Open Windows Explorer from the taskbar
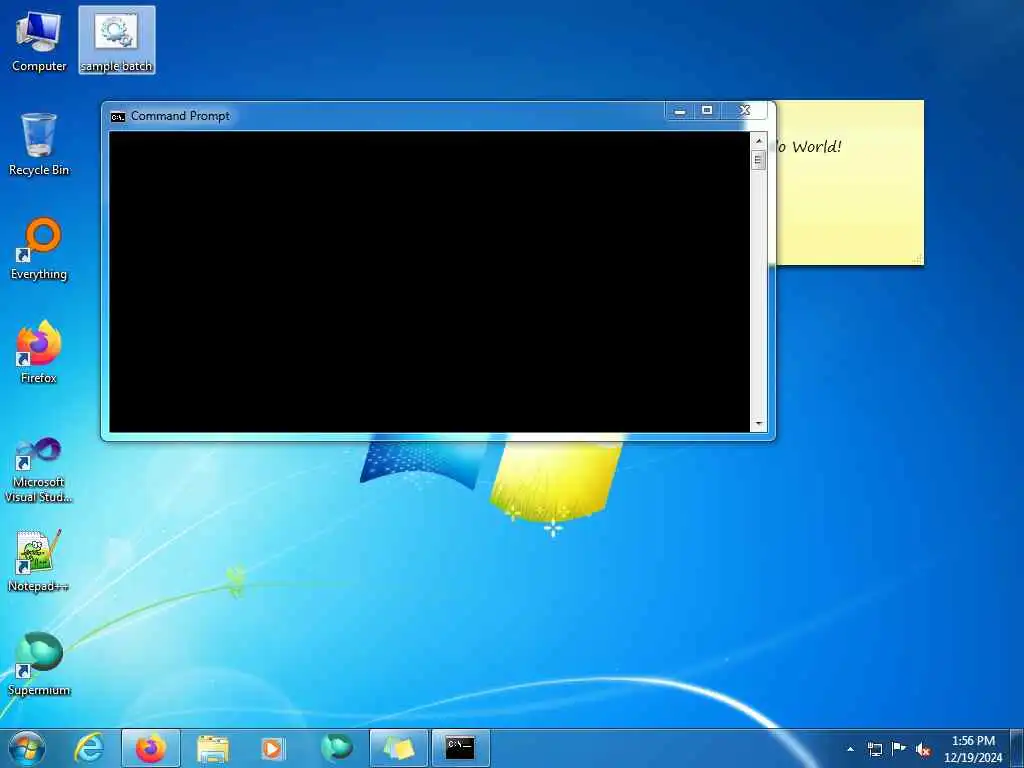The image size is (1024, 768). click(212, 748)
